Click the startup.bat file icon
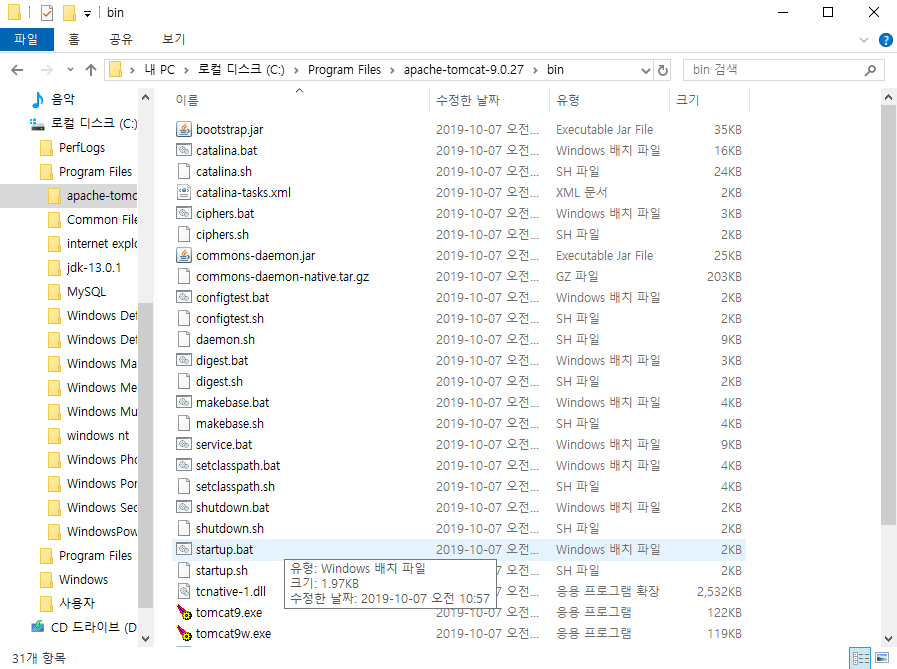 click(183, 549)
